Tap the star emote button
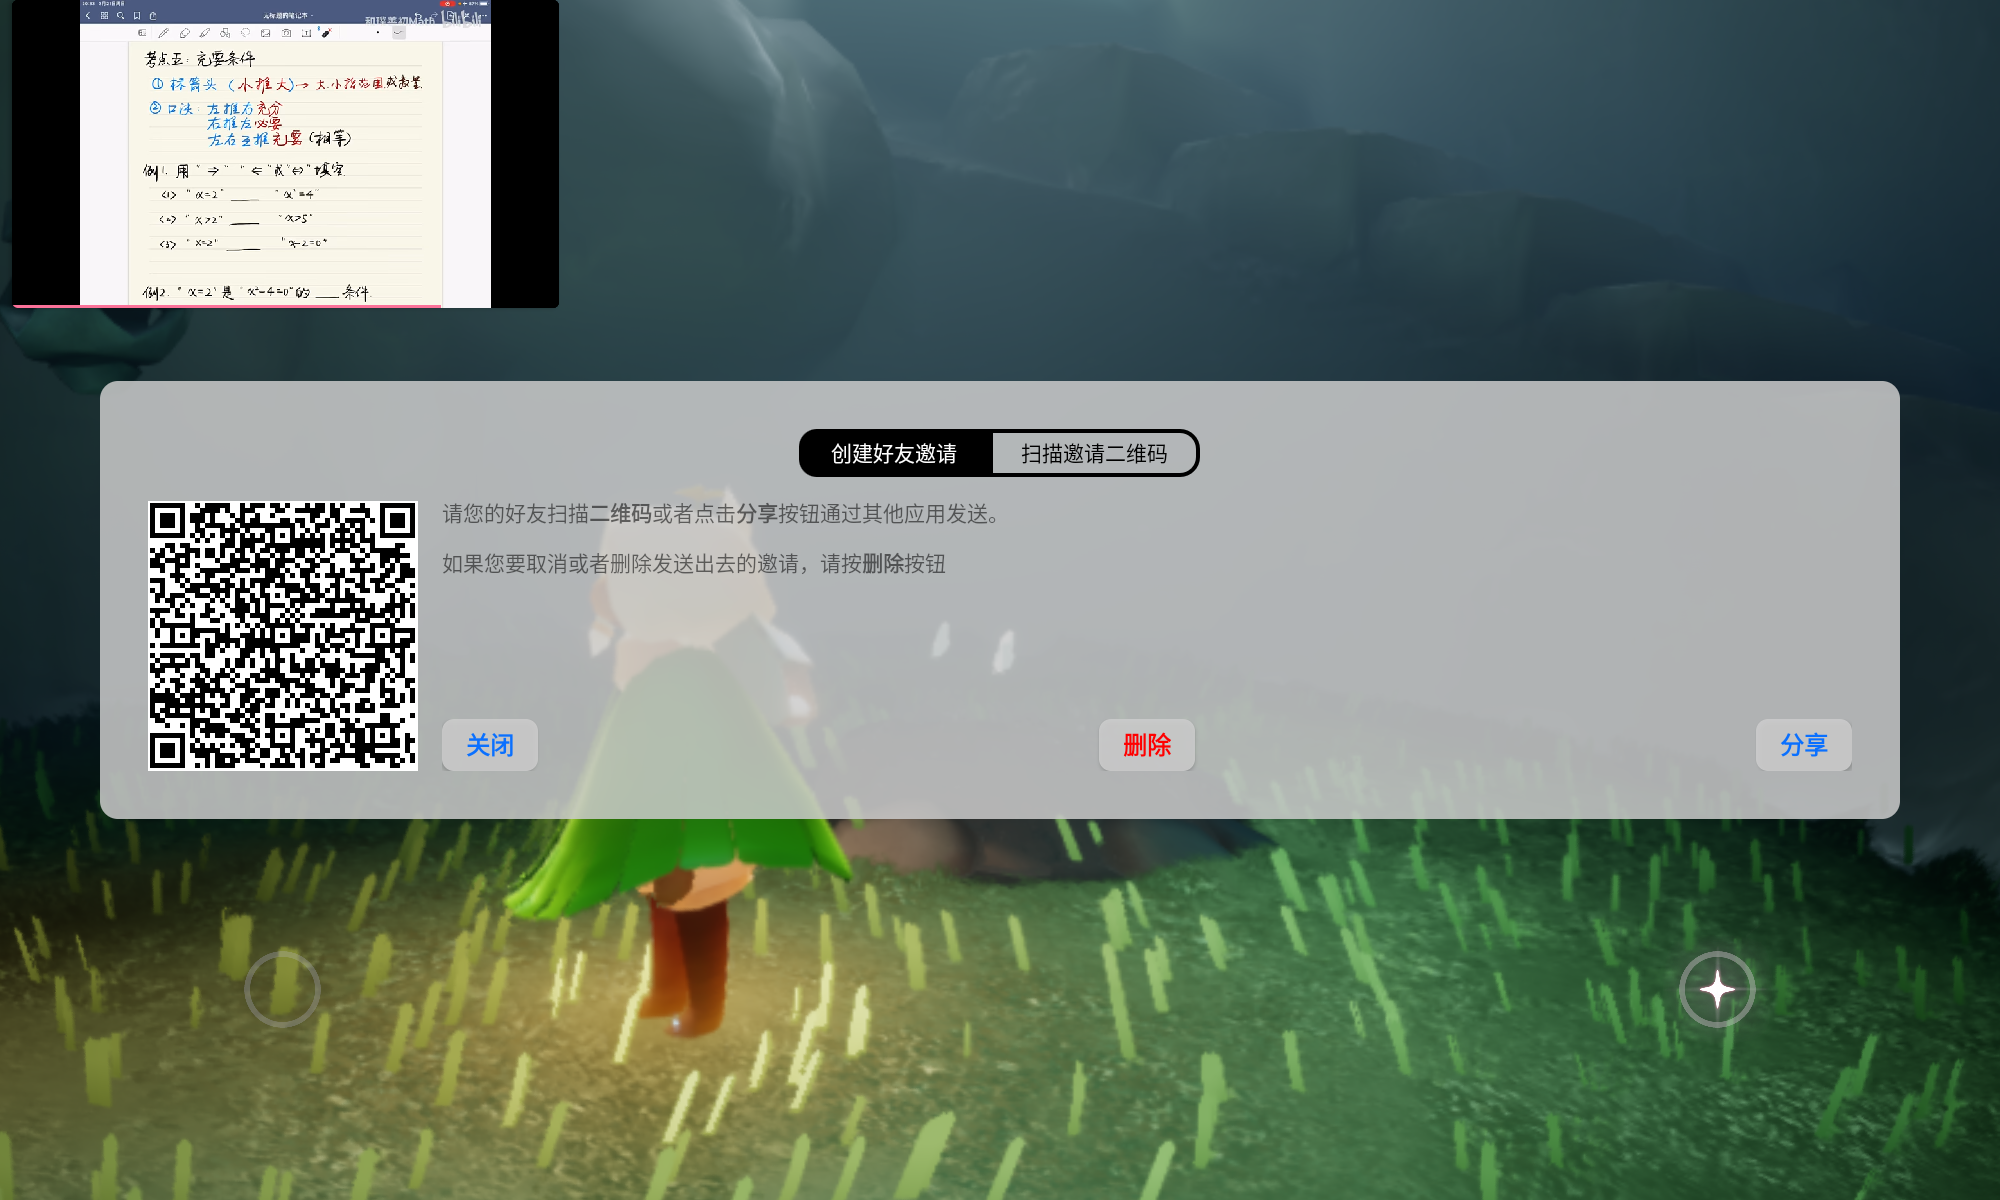 (x=1717, y=990)
